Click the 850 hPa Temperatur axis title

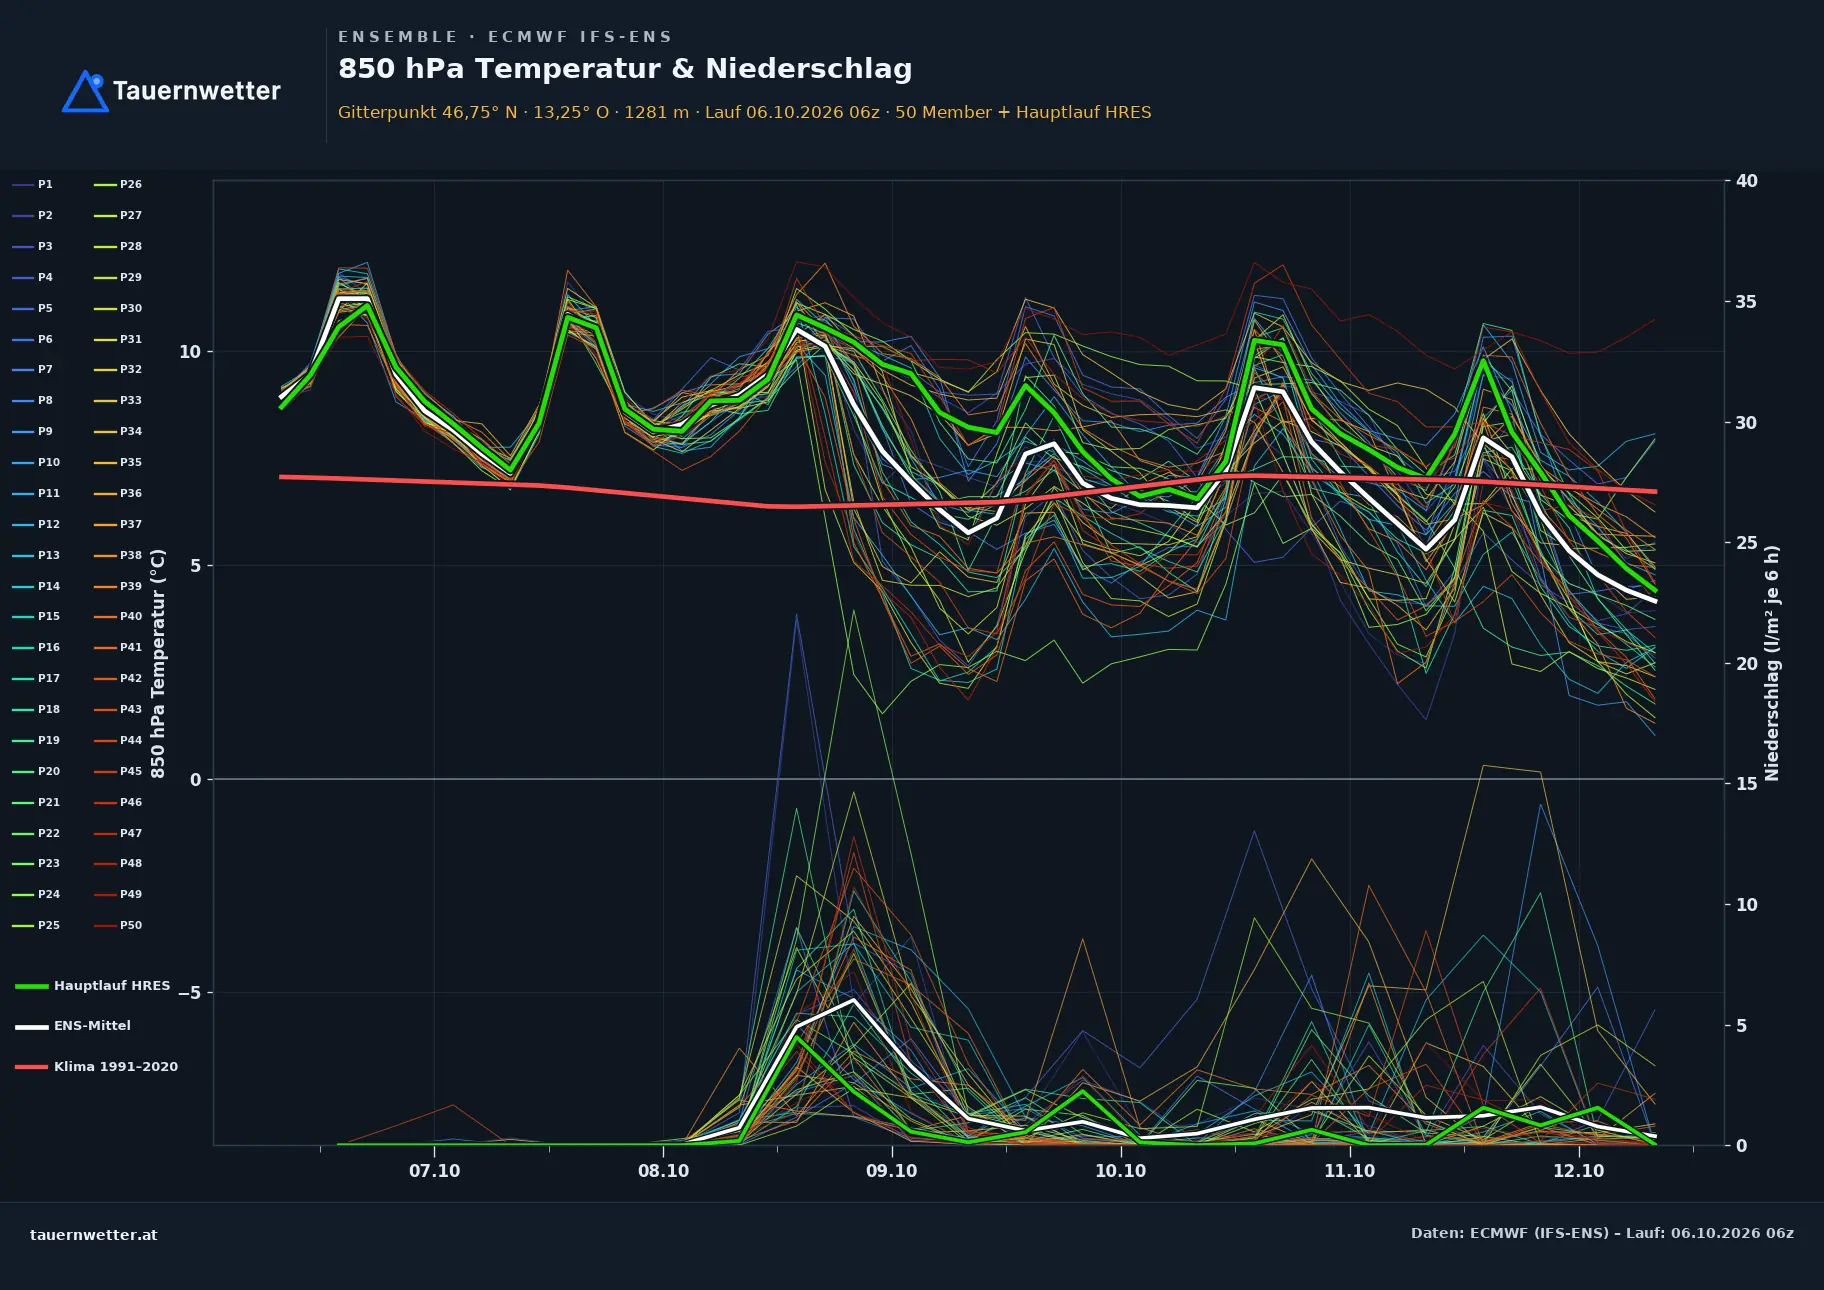158,664
